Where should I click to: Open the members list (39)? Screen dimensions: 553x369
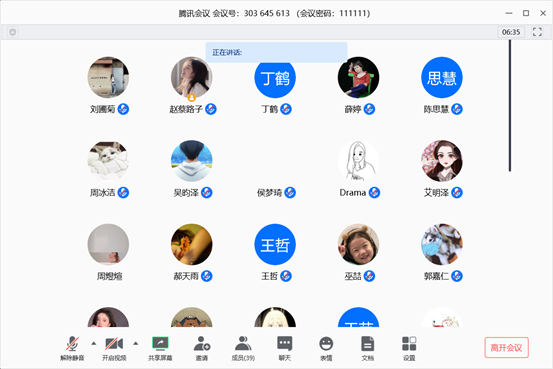pos(243,348)
